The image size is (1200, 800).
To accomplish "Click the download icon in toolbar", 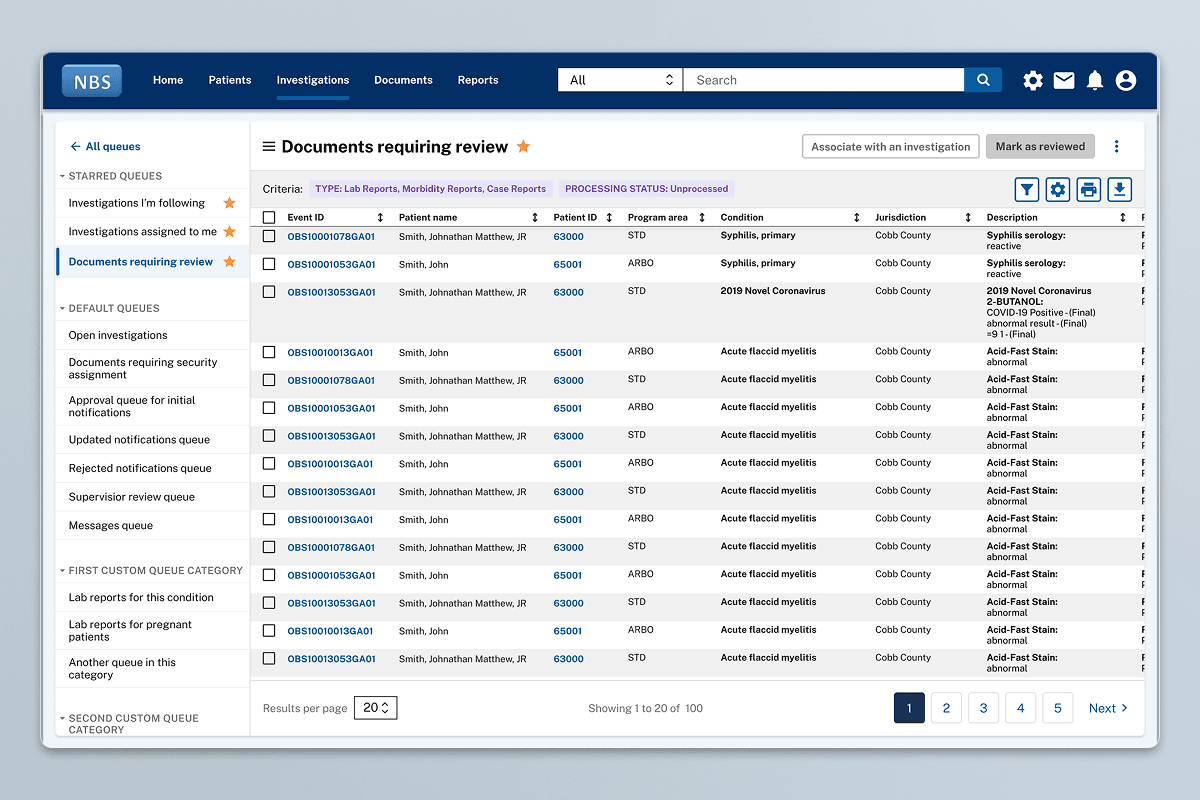I will point(1120,190).
